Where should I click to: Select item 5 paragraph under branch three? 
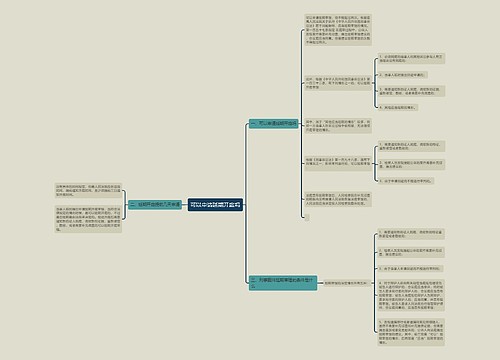pos(411,332)
